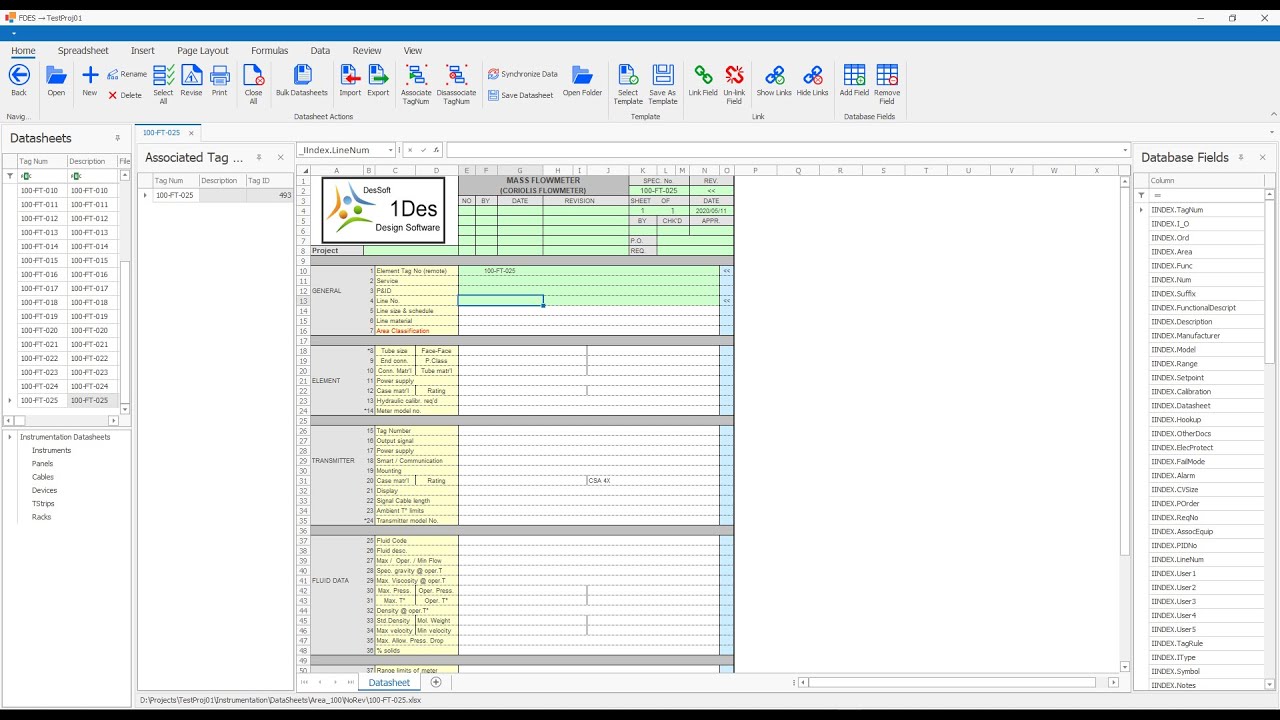The height and width of the screenshot is (720, 1280).
Task: Click Un-link Field
Action: 734,84
